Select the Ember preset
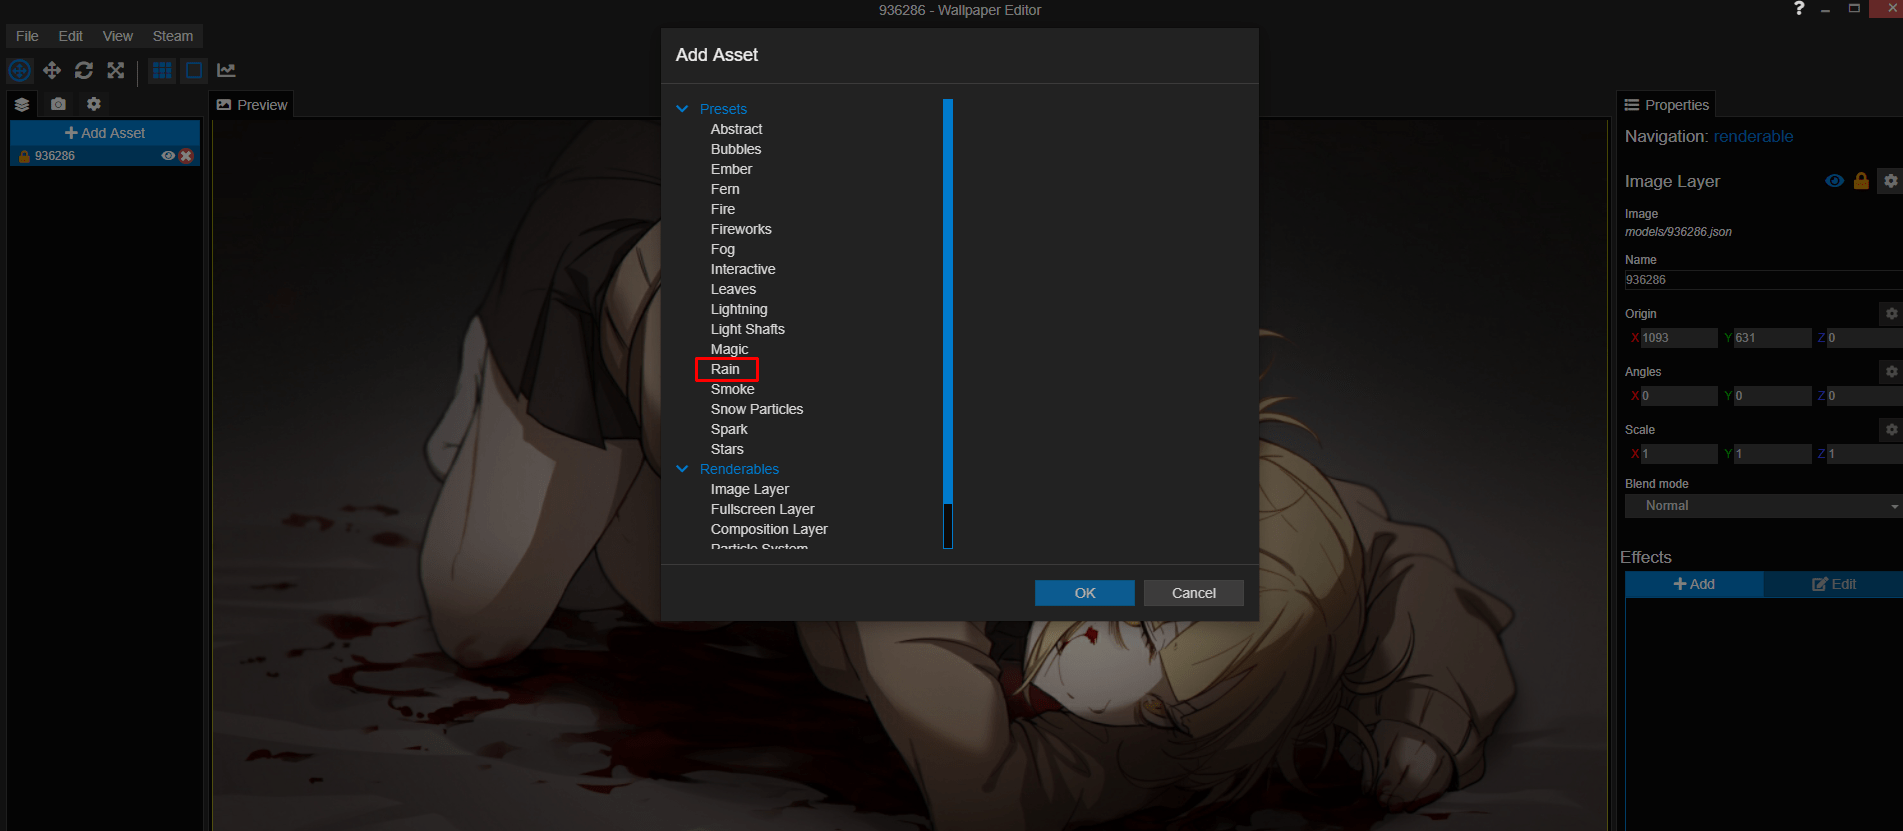Viewport: 1903px width, 831px height. (x=731, y=169)
